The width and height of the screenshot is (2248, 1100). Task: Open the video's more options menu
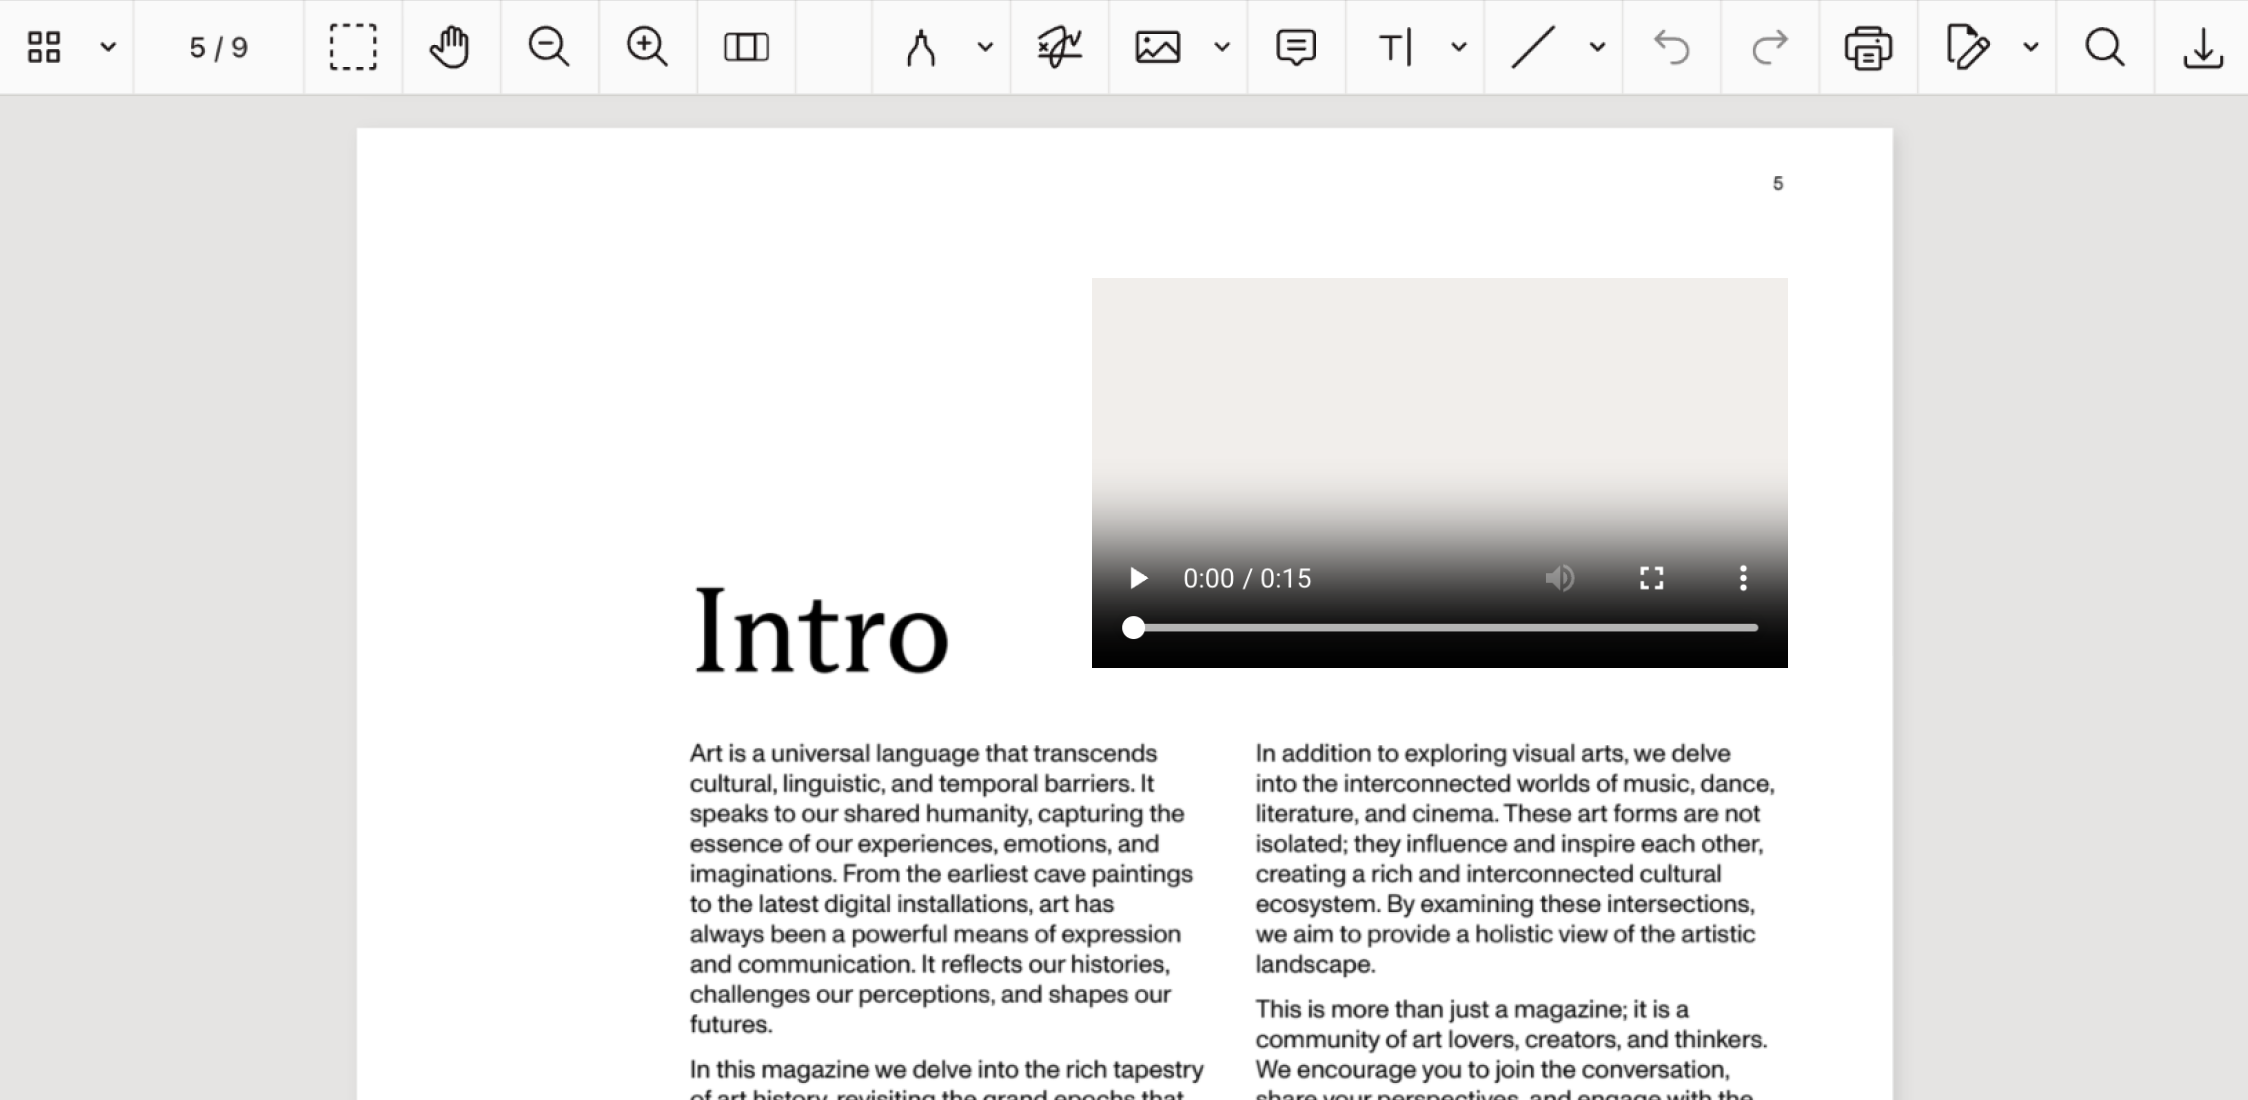(1743, 578)
